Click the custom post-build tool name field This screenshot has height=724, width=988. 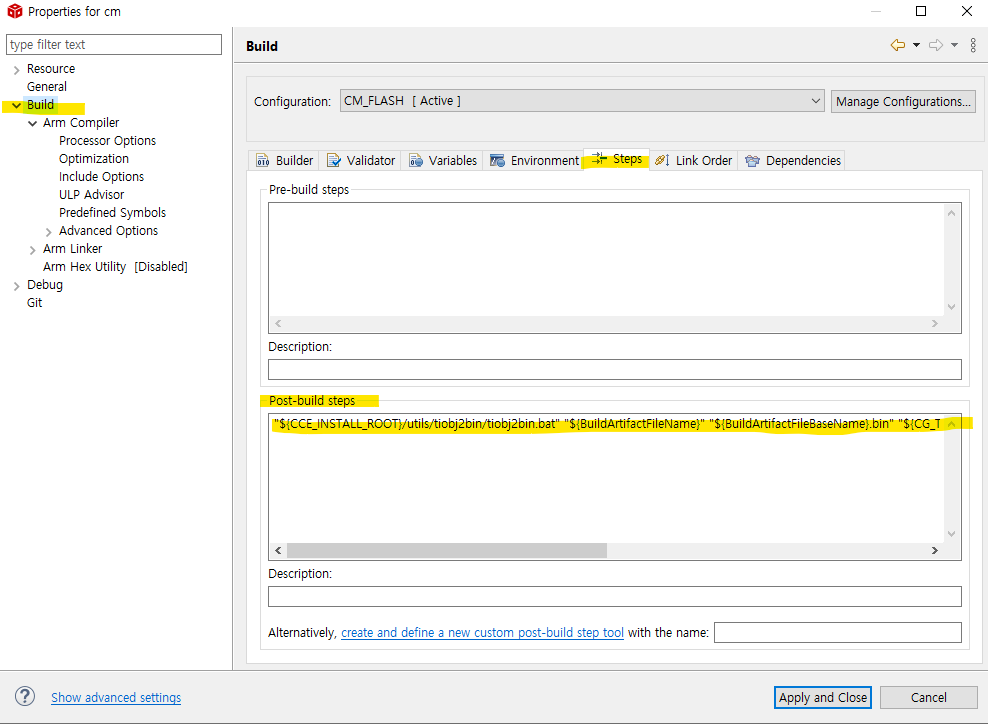point(837,632)
